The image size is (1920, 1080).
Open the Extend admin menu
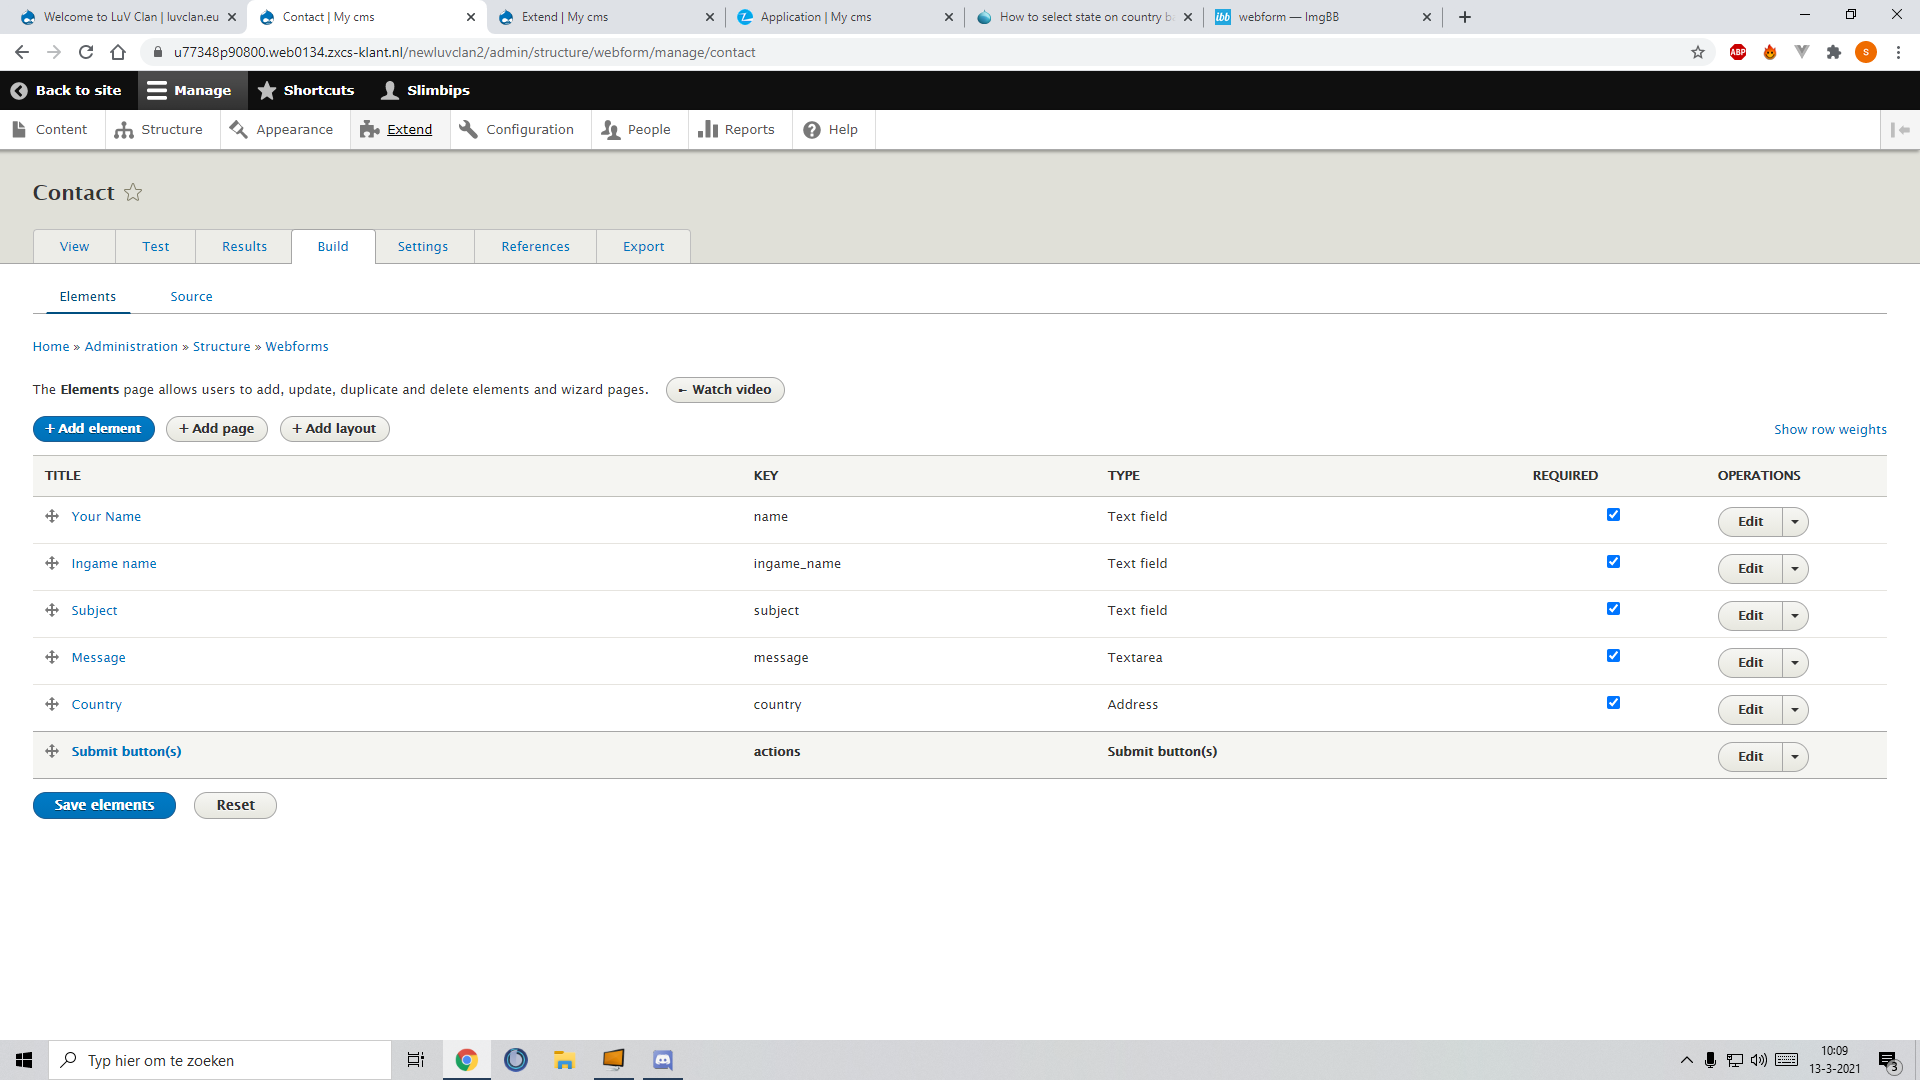coord(398,130)
